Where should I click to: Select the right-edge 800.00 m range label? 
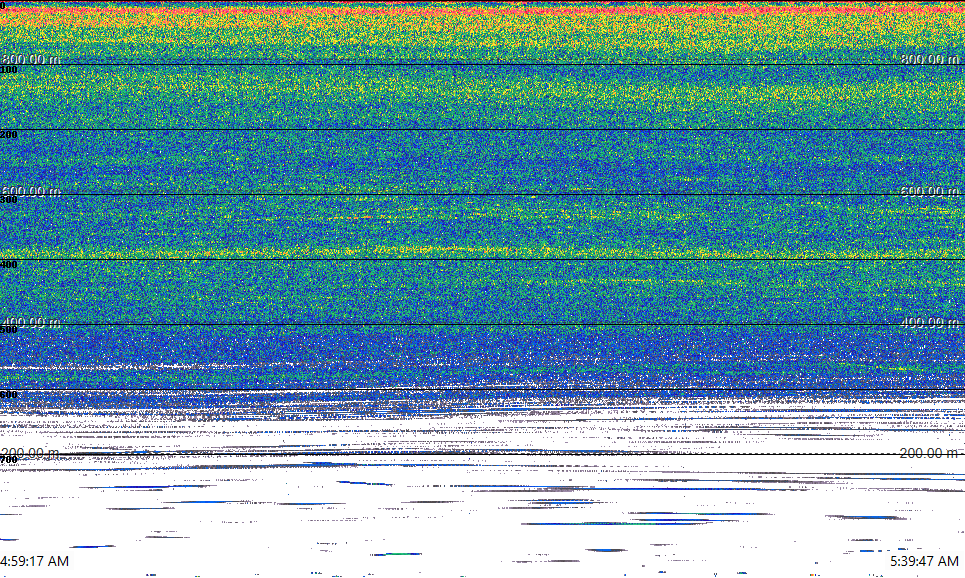[x=929, y=59]
